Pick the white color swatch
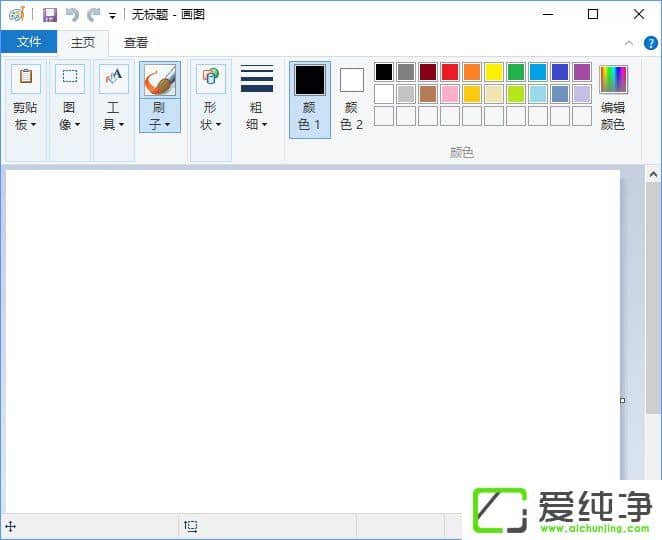The height and width of the screenshot is (540, 662). (384, 94)
